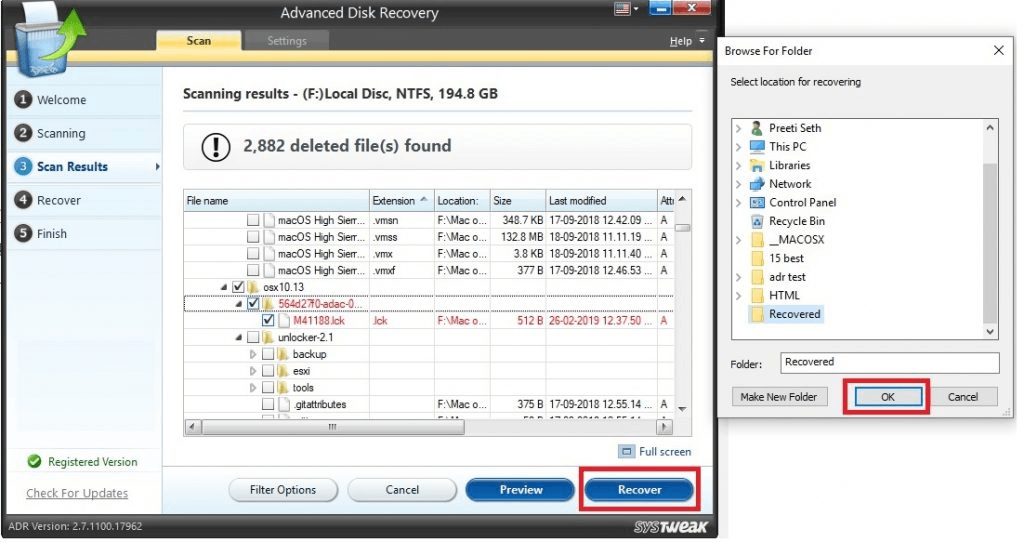Click the Registered Version green check icon
This screenshot has width=1024, height=542.
click(x=35, y=462)
